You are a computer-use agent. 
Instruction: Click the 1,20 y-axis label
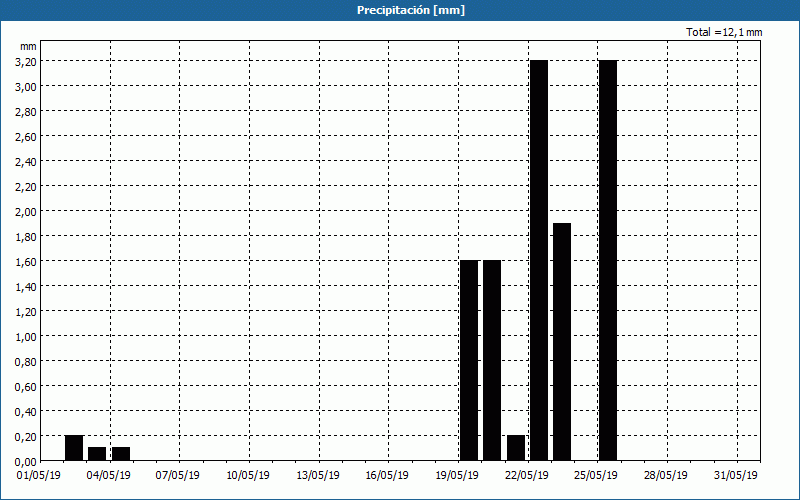pyautogui.click(x=26, y=311)
